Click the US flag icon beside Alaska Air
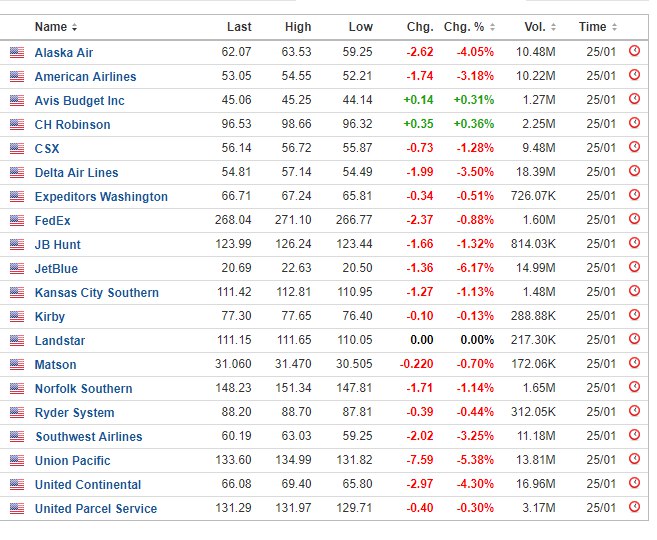657x540 pixels. click(x=17, y=52)
